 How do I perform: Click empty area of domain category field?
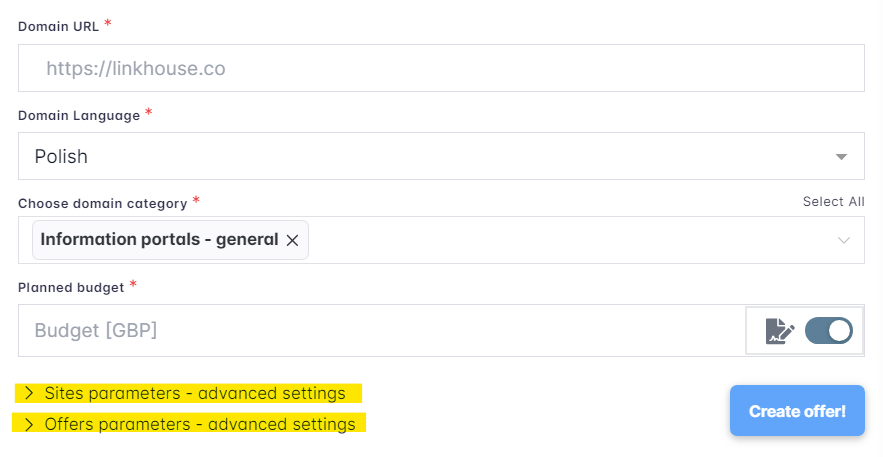pyautogui.click(x=570, y=240)
